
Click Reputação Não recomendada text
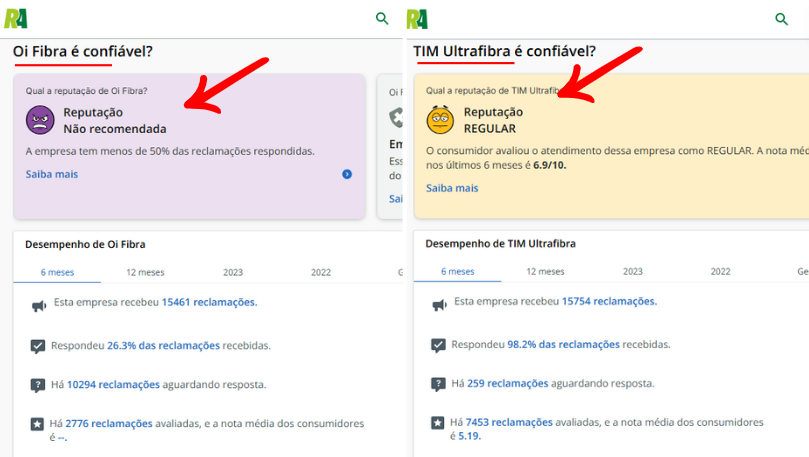115,121
